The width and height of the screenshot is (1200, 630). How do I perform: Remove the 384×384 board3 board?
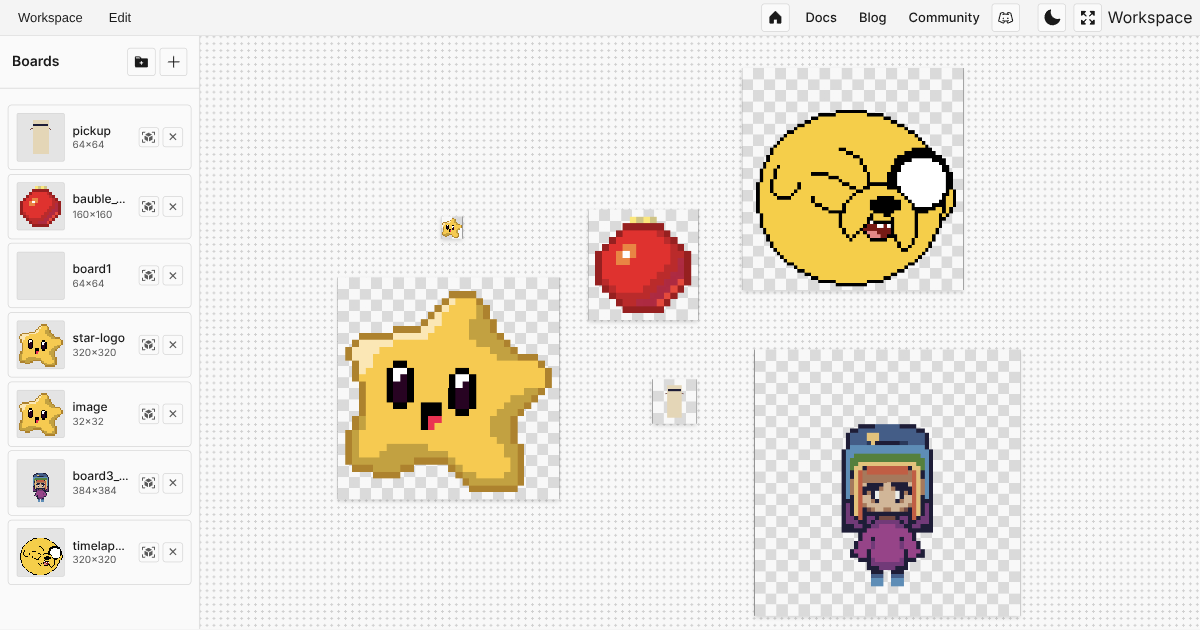173,482
